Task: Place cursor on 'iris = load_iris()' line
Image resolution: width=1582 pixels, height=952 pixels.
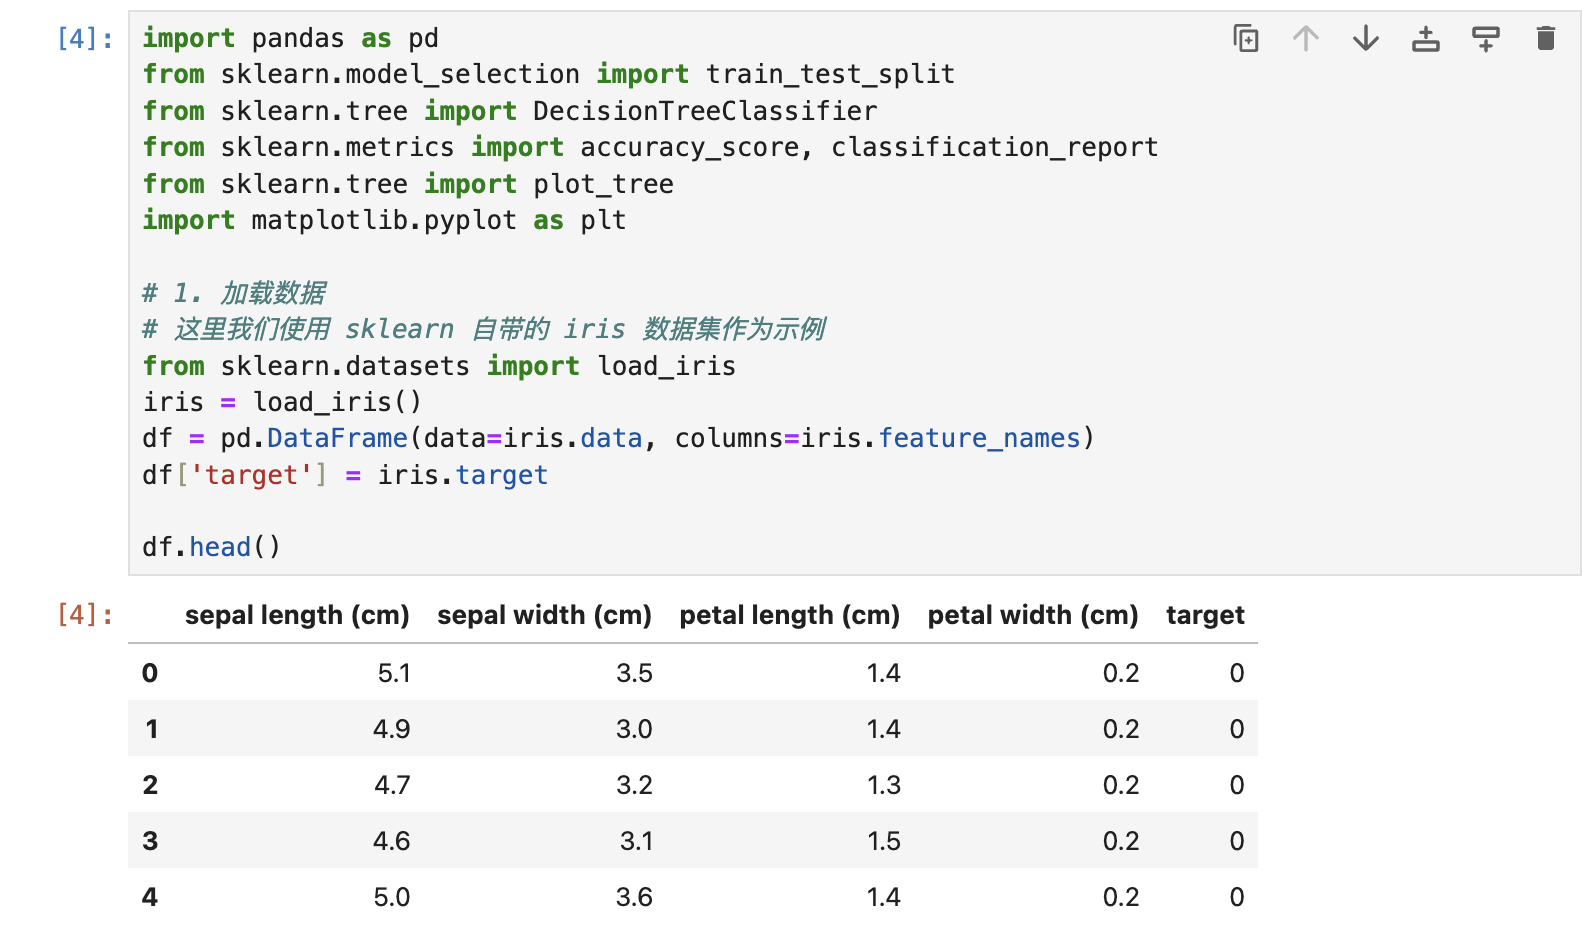Action: [282, 402]
